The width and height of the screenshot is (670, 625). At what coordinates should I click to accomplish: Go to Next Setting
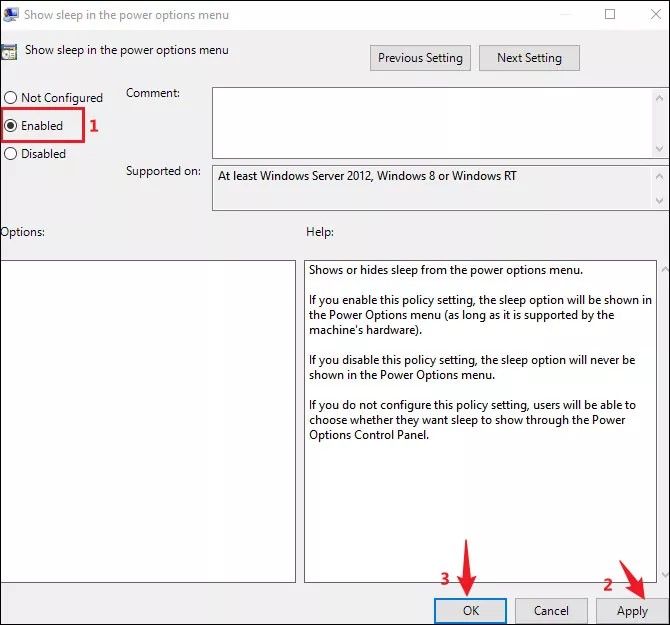(529, 58)
